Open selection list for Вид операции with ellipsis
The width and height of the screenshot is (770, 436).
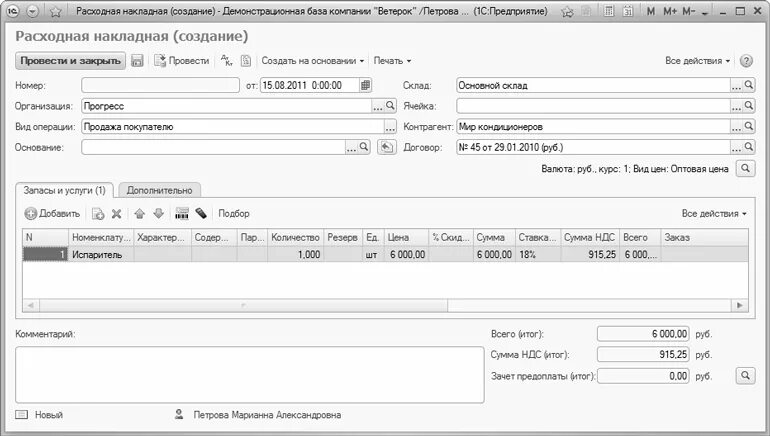click(390, 127)
